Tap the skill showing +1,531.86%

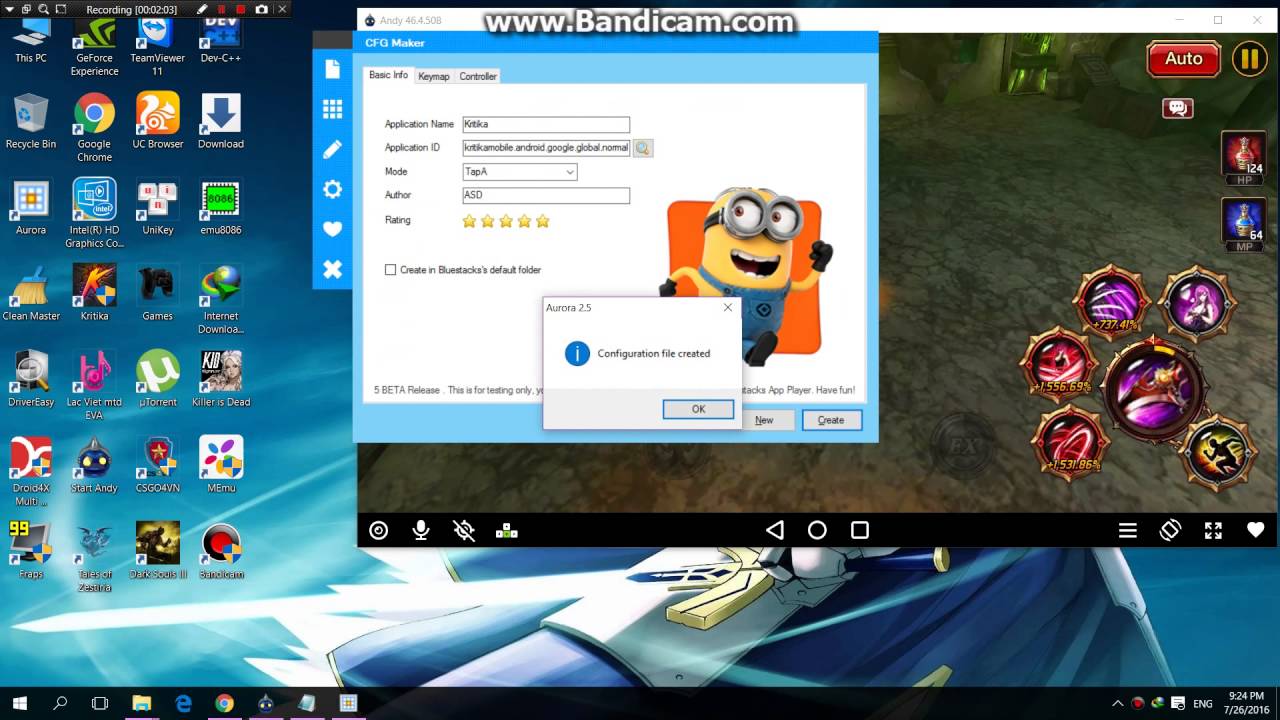pyautogui.click(x=1069, y=441)
